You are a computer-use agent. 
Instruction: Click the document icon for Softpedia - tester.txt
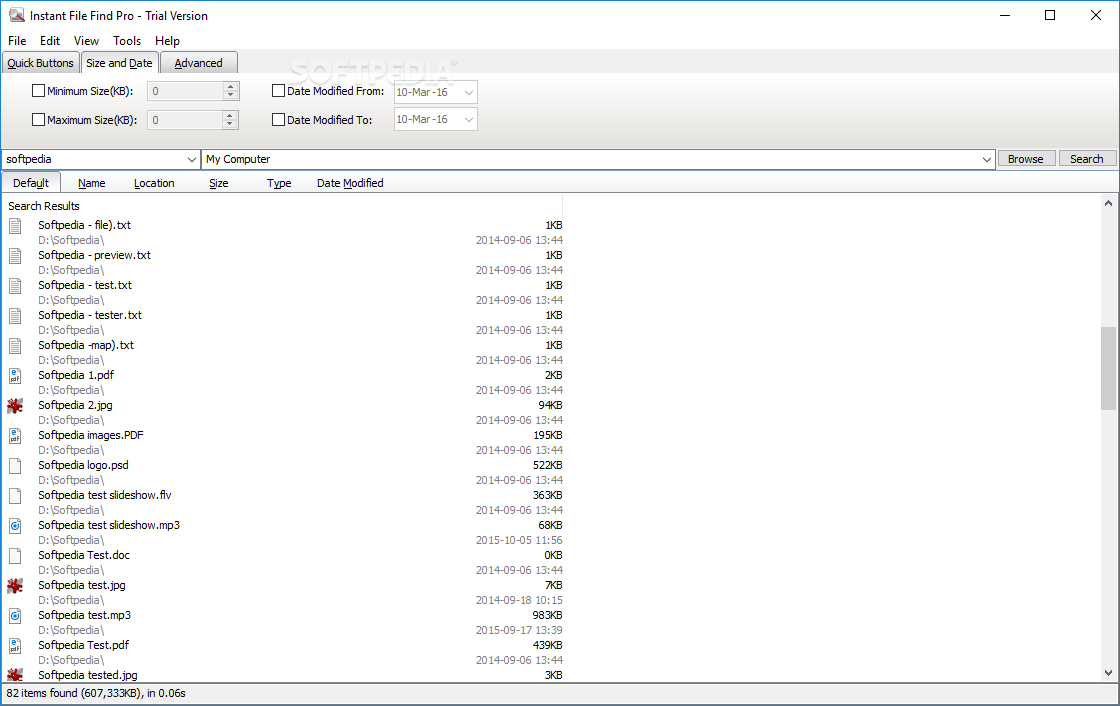tap(15, 316)
